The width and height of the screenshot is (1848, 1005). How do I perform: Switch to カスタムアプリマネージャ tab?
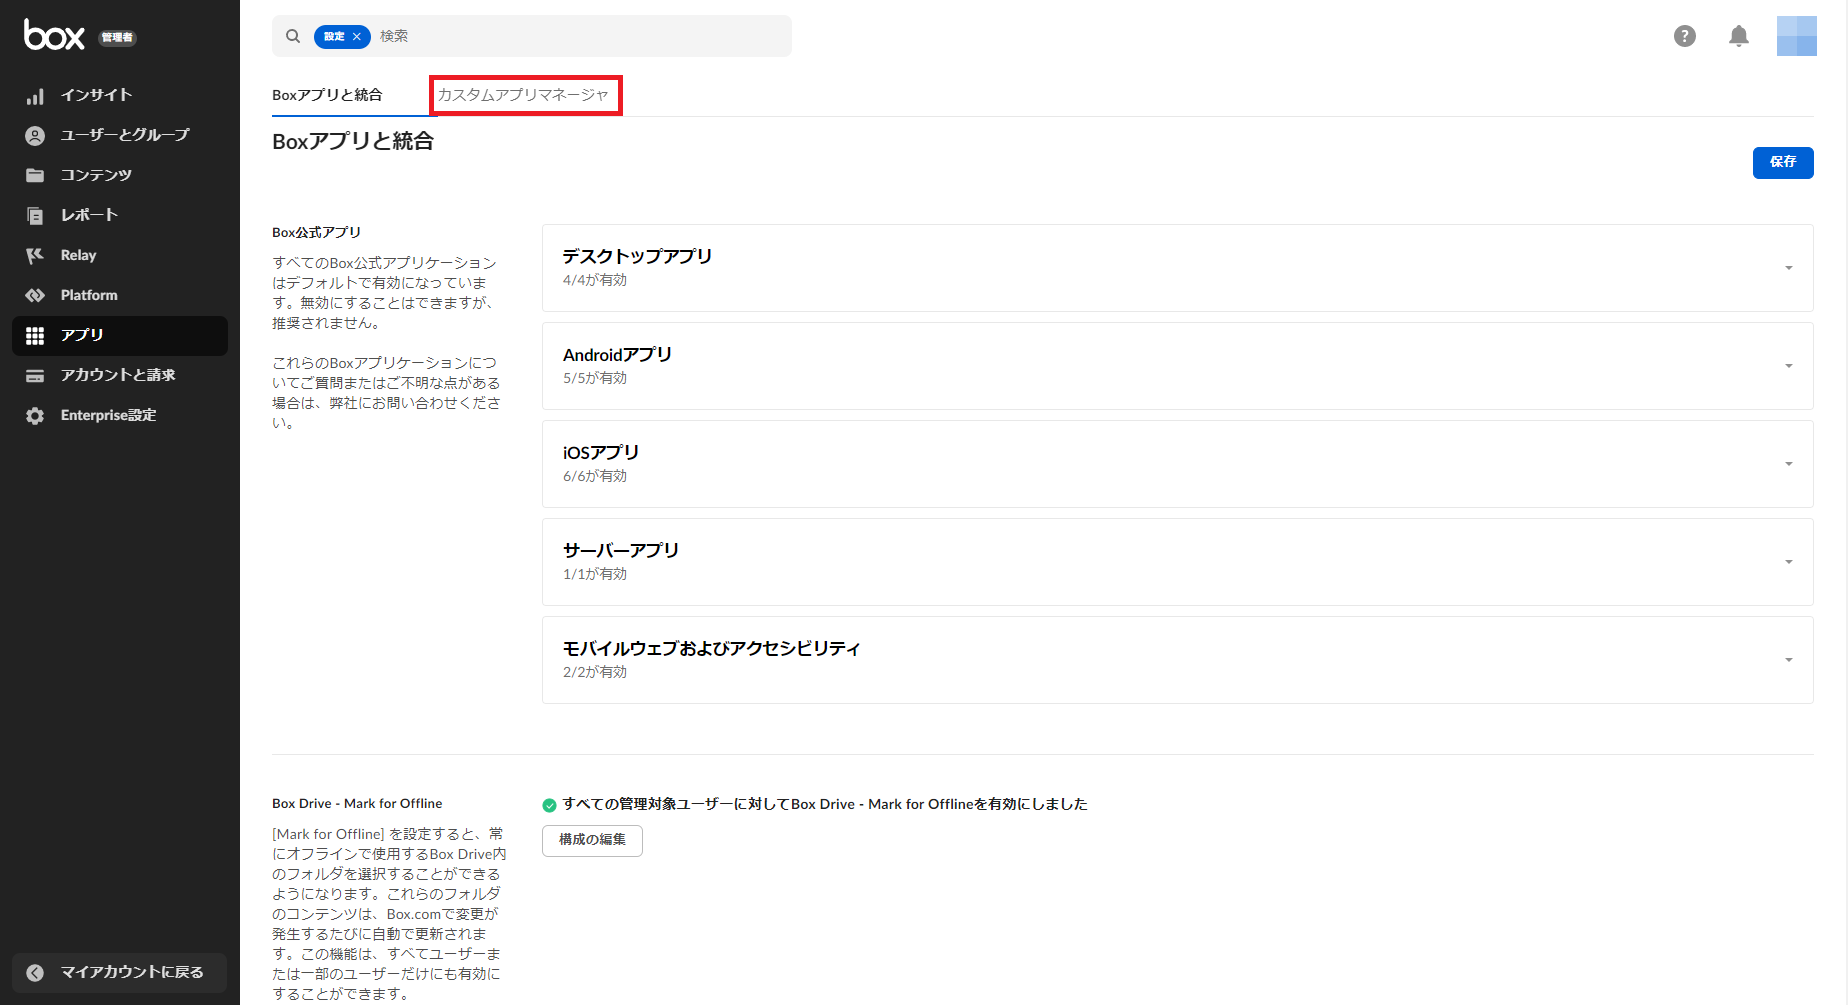pos(523,95)
